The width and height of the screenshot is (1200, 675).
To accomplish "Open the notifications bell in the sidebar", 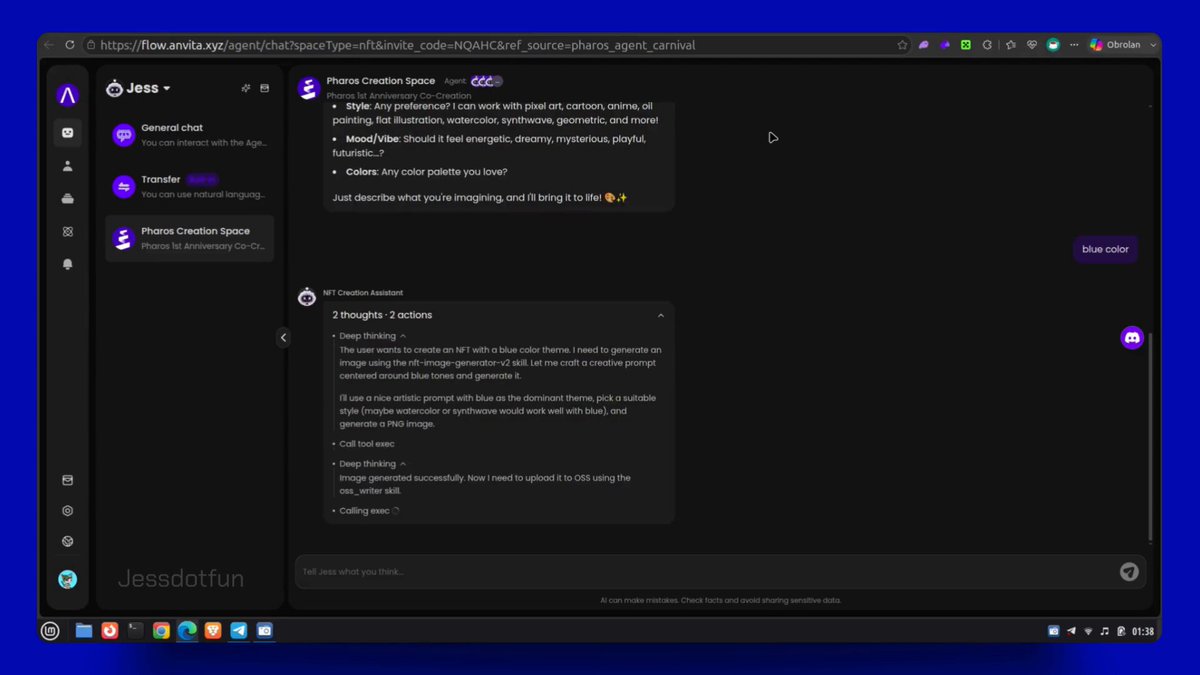I will (68, 264).
